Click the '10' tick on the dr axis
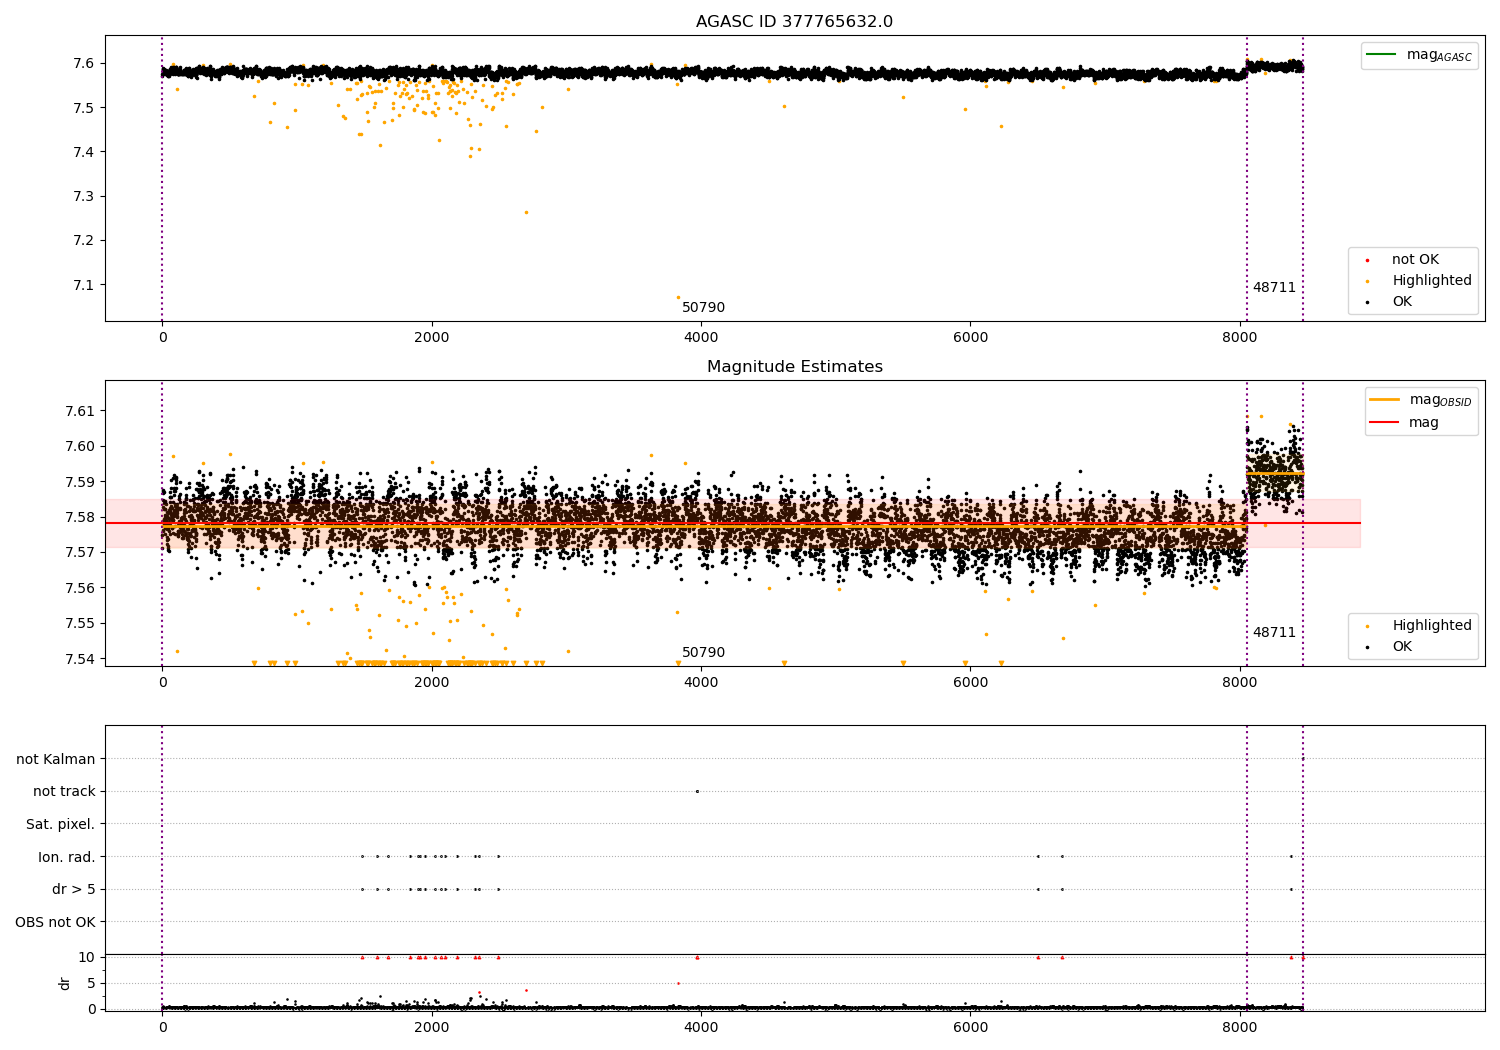The image size is (1500, 1050). [87, 957]
